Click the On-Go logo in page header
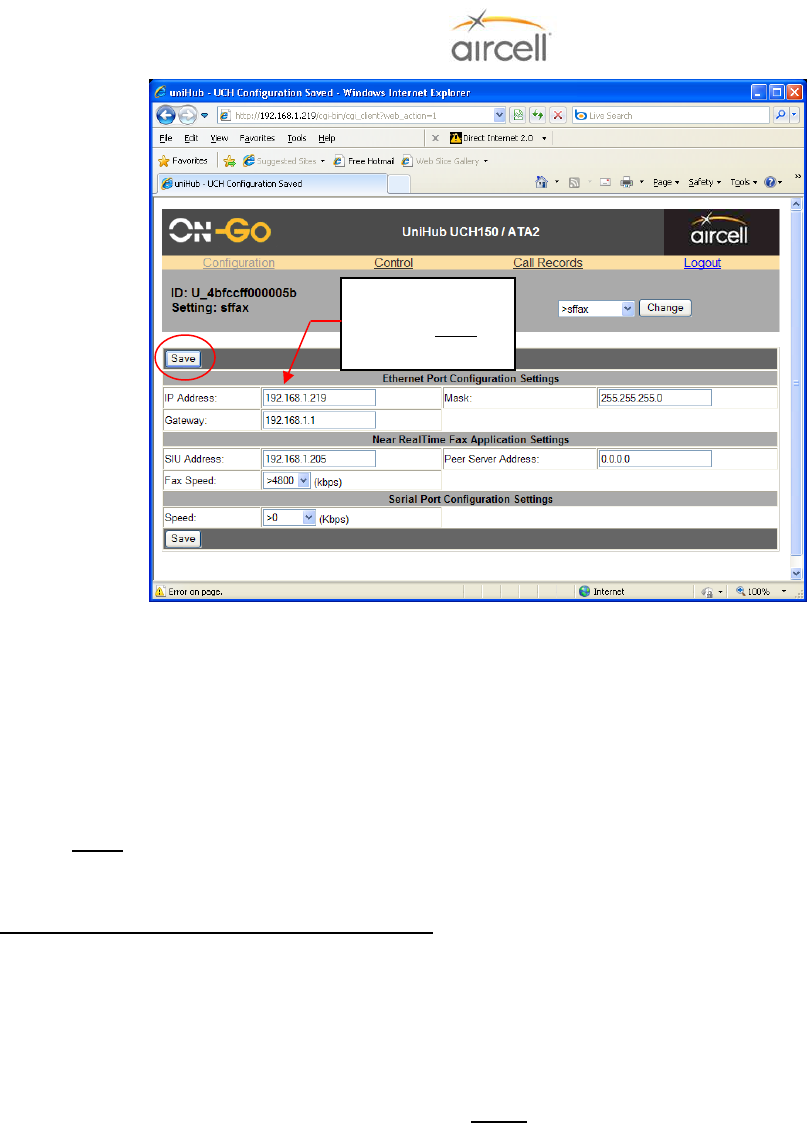 220,231
